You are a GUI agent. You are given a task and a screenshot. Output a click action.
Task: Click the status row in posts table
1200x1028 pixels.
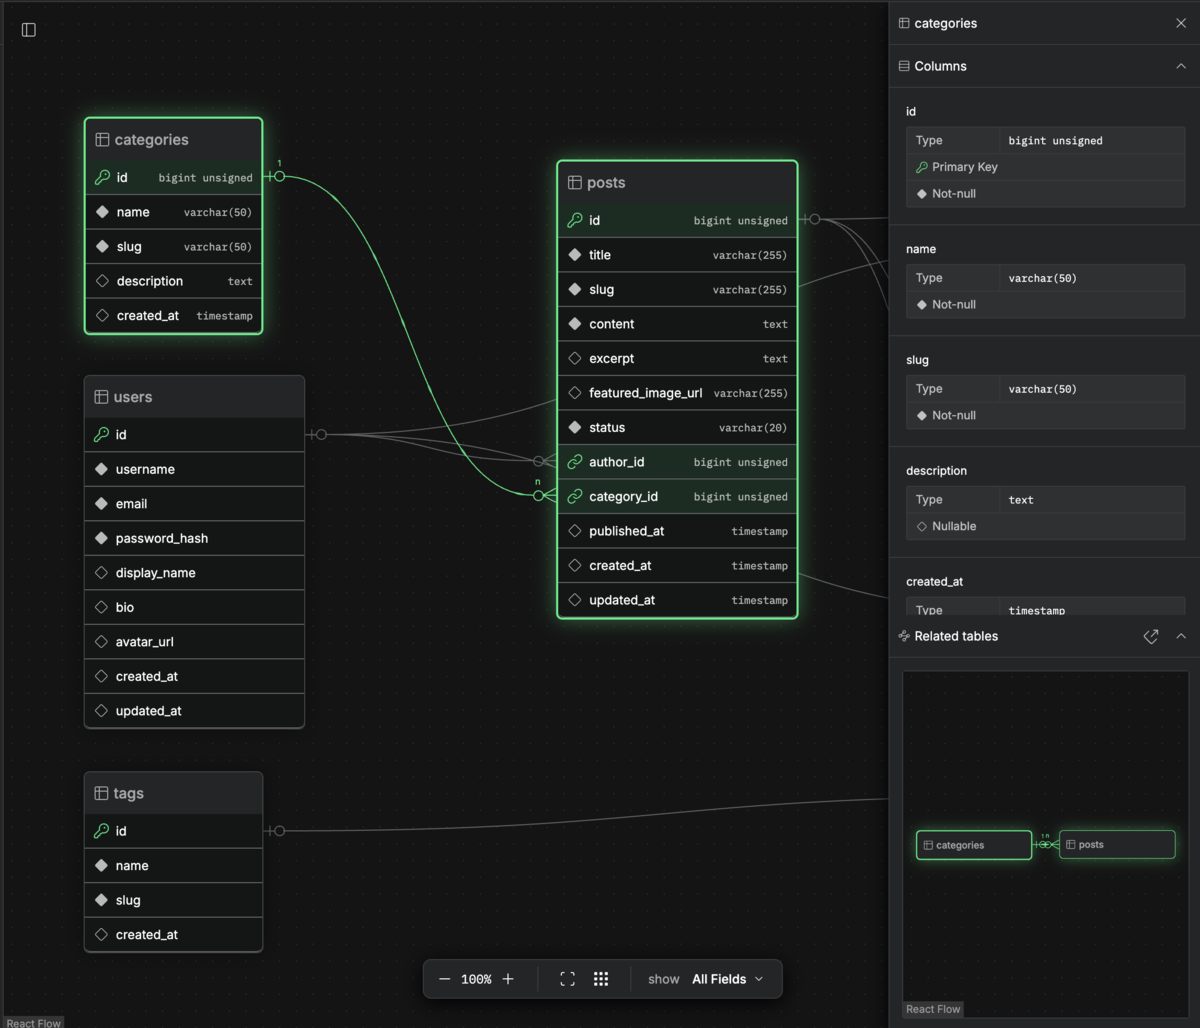click(x=677, y=427)
